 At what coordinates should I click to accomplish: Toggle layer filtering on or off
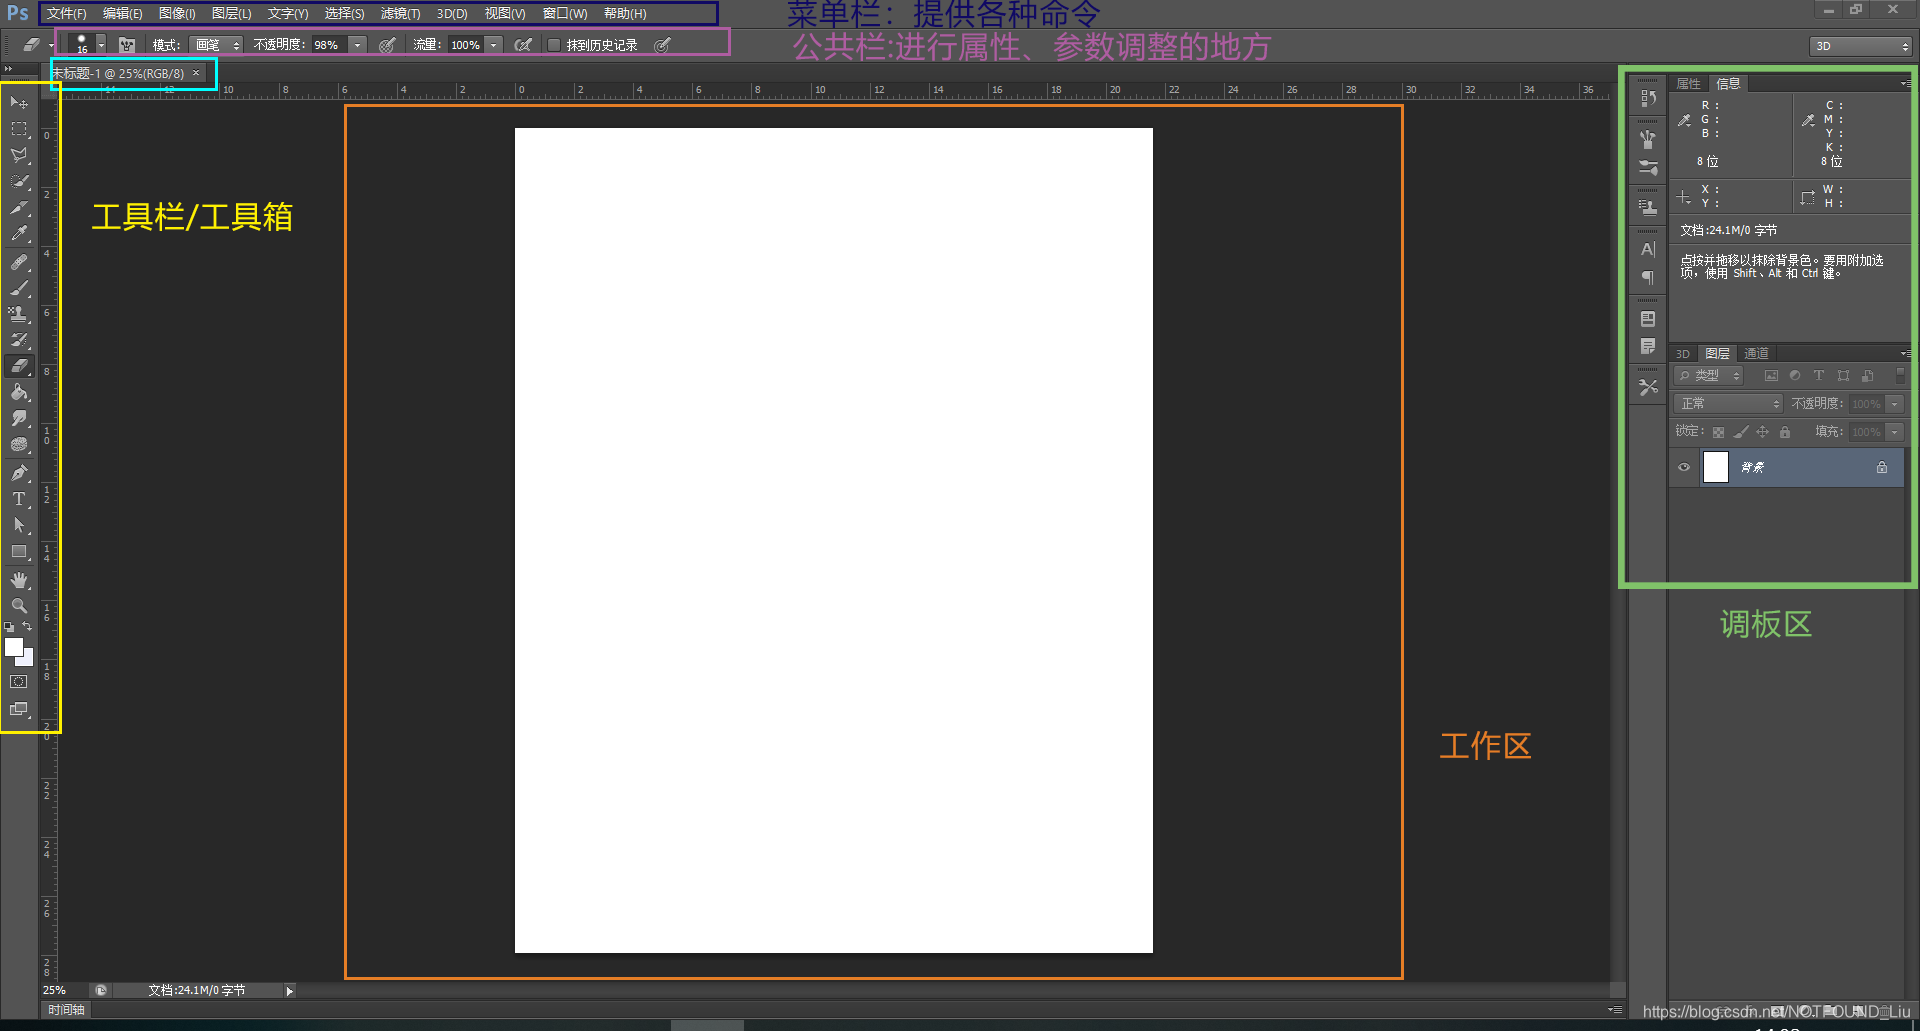click(1900, 376)
